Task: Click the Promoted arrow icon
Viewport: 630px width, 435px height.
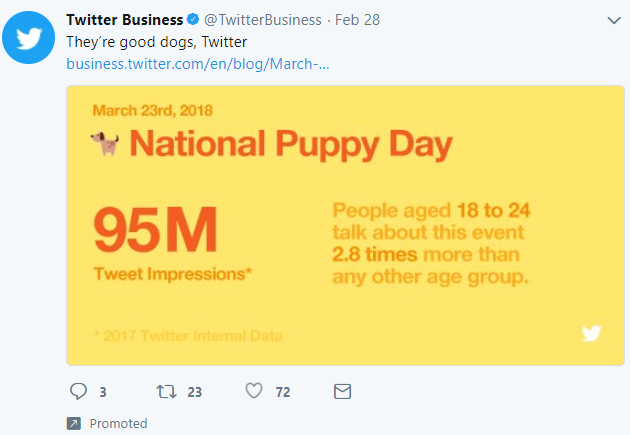Action: pos(74,423)
